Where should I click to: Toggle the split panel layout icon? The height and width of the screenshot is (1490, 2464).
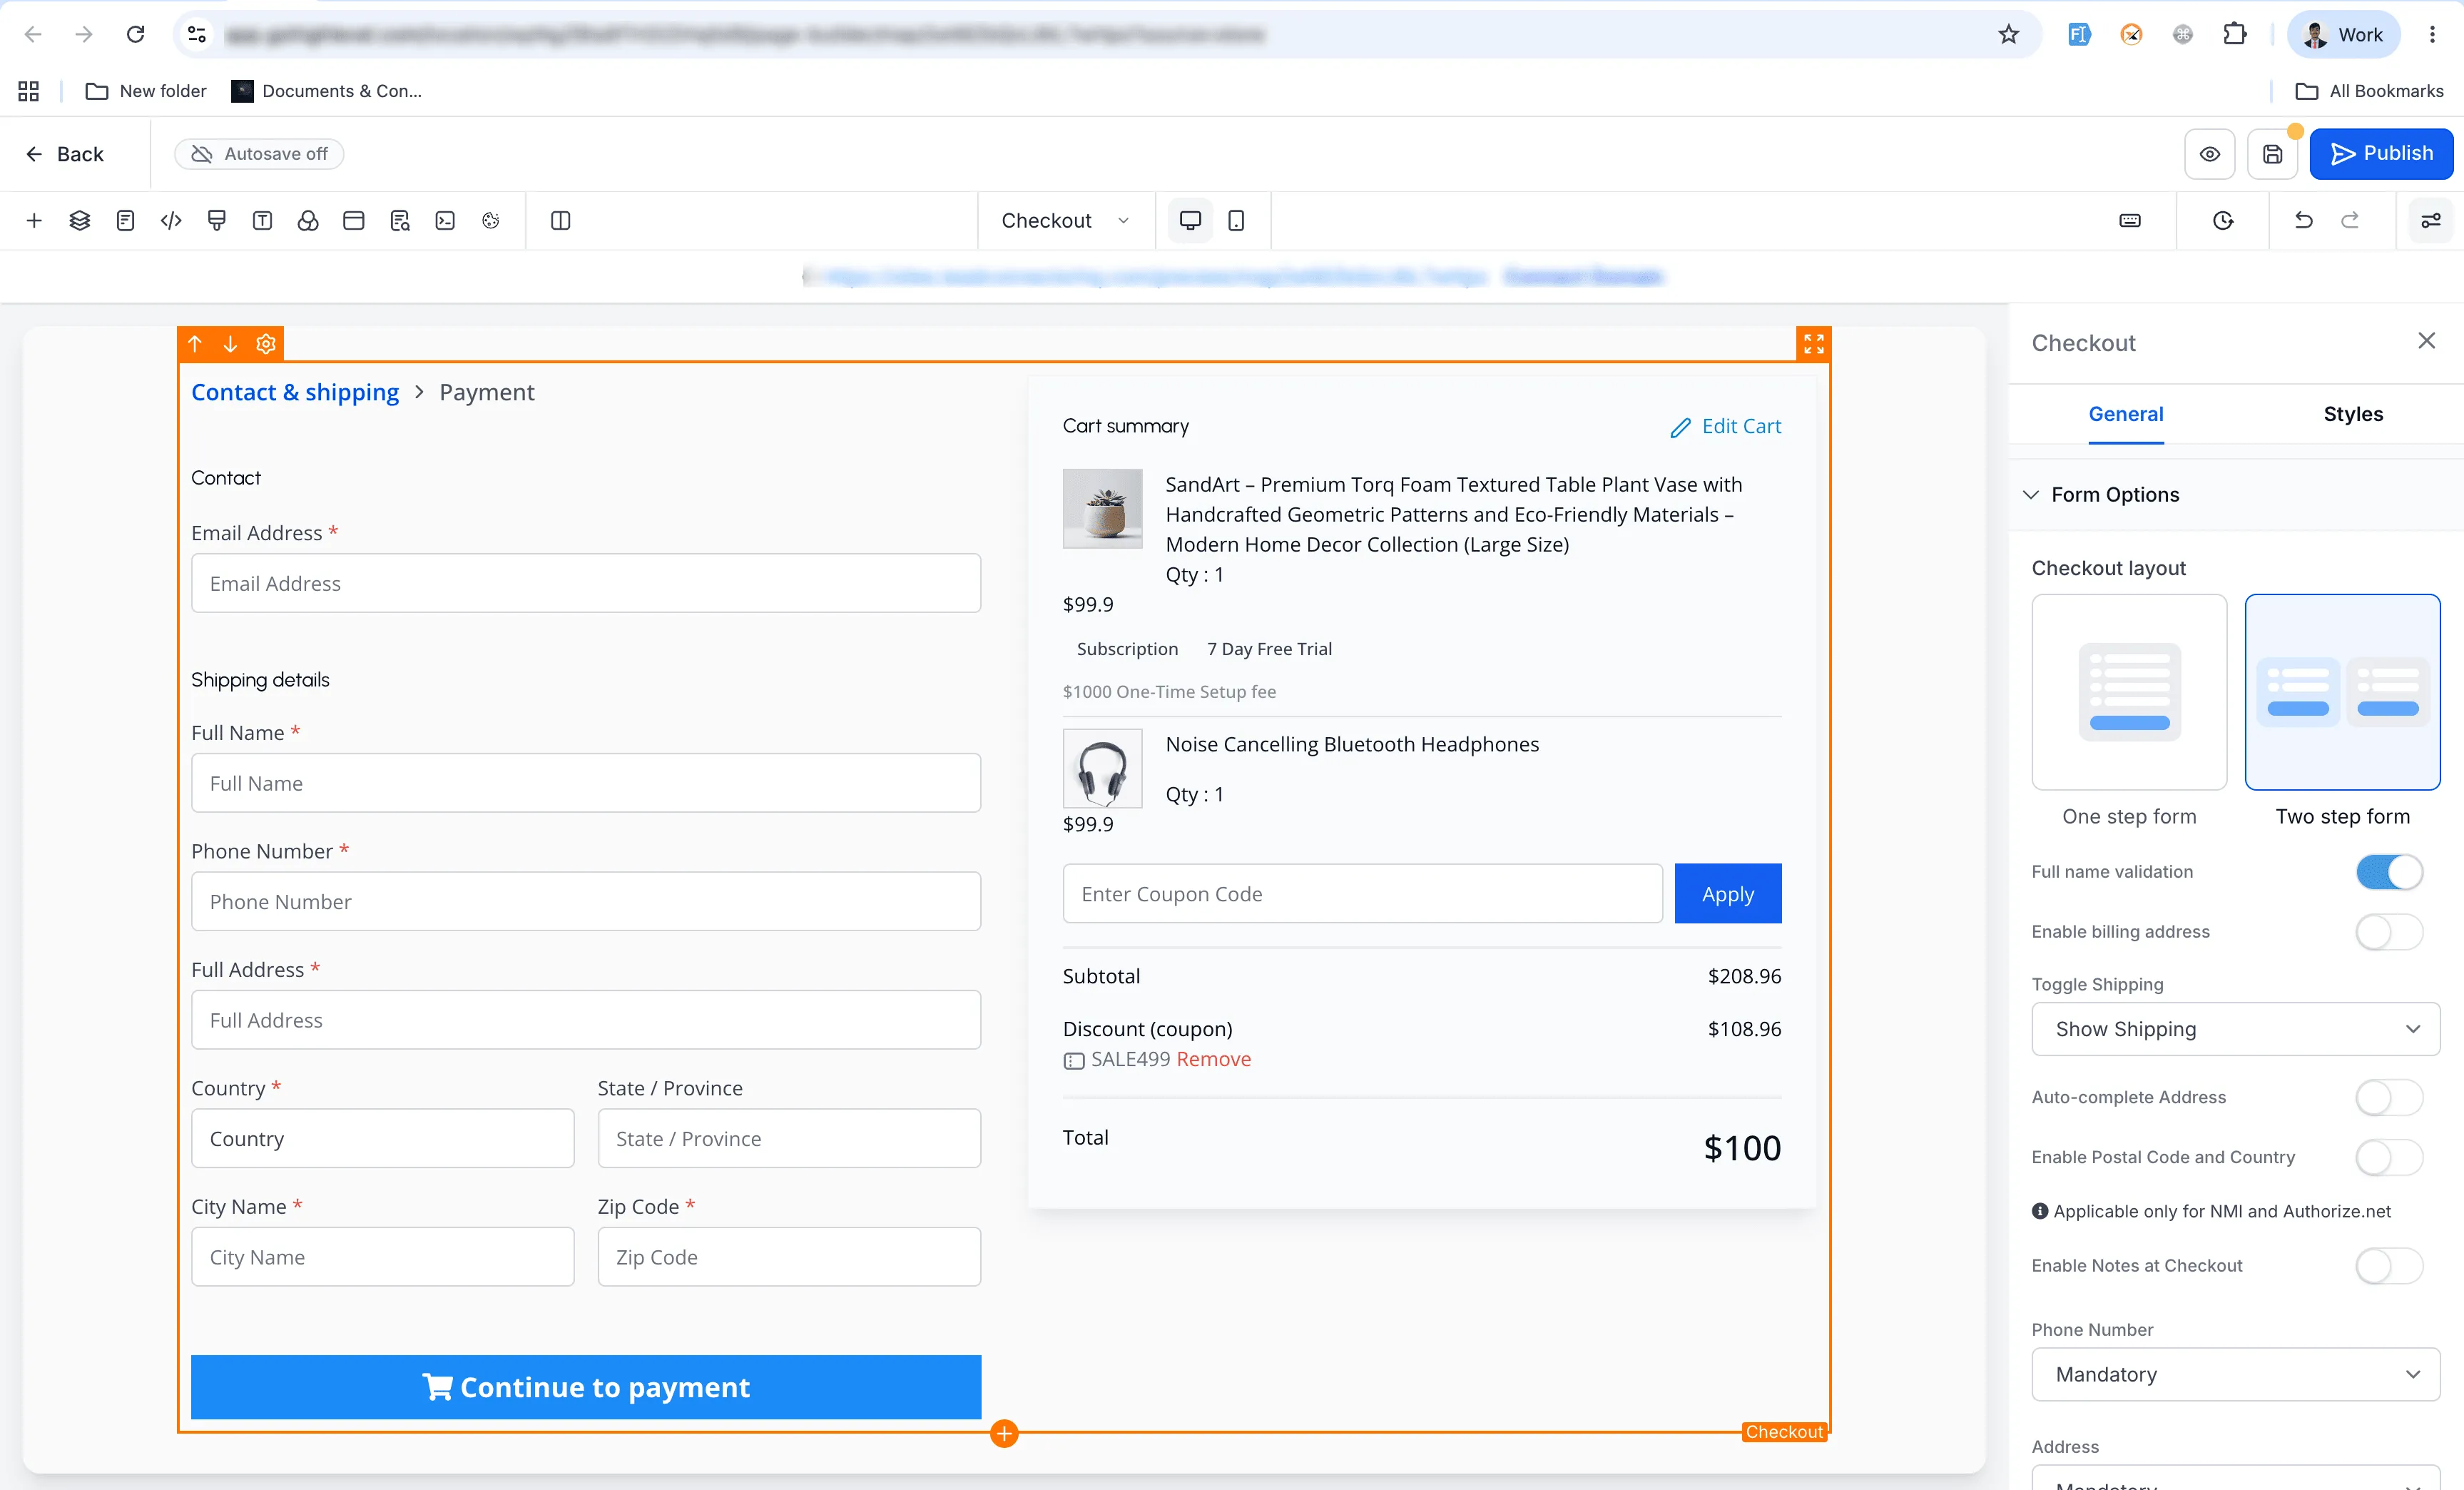point(561,220)
